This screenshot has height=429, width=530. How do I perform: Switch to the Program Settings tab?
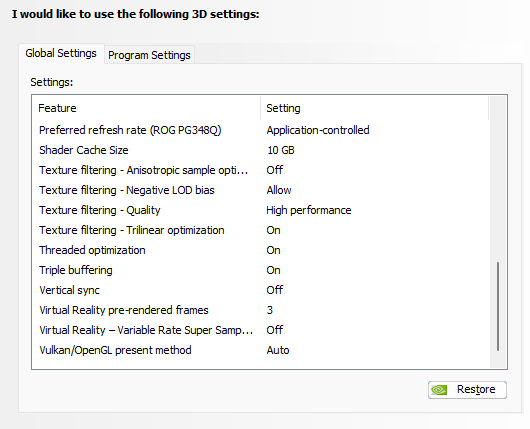tap(149, 55)
